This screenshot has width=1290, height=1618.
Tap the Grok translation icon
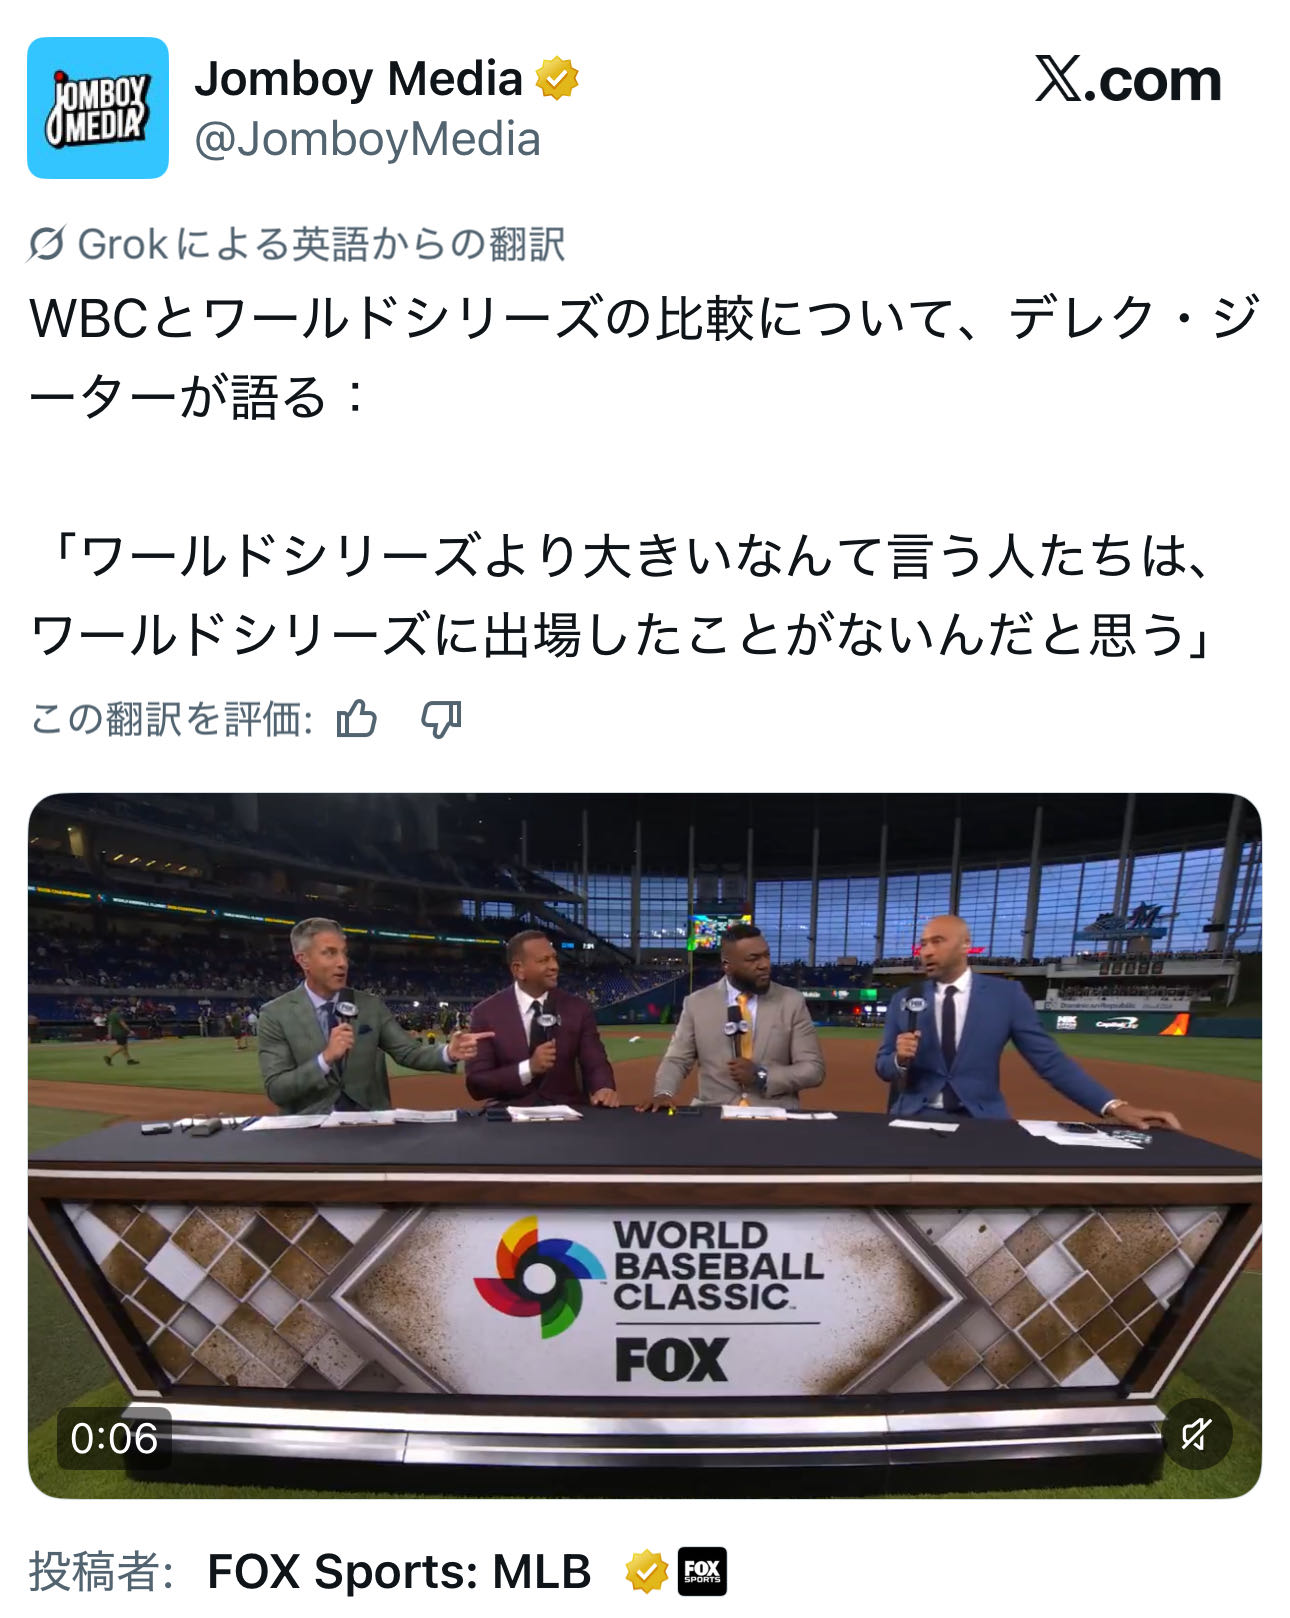(x=47, y=244)
